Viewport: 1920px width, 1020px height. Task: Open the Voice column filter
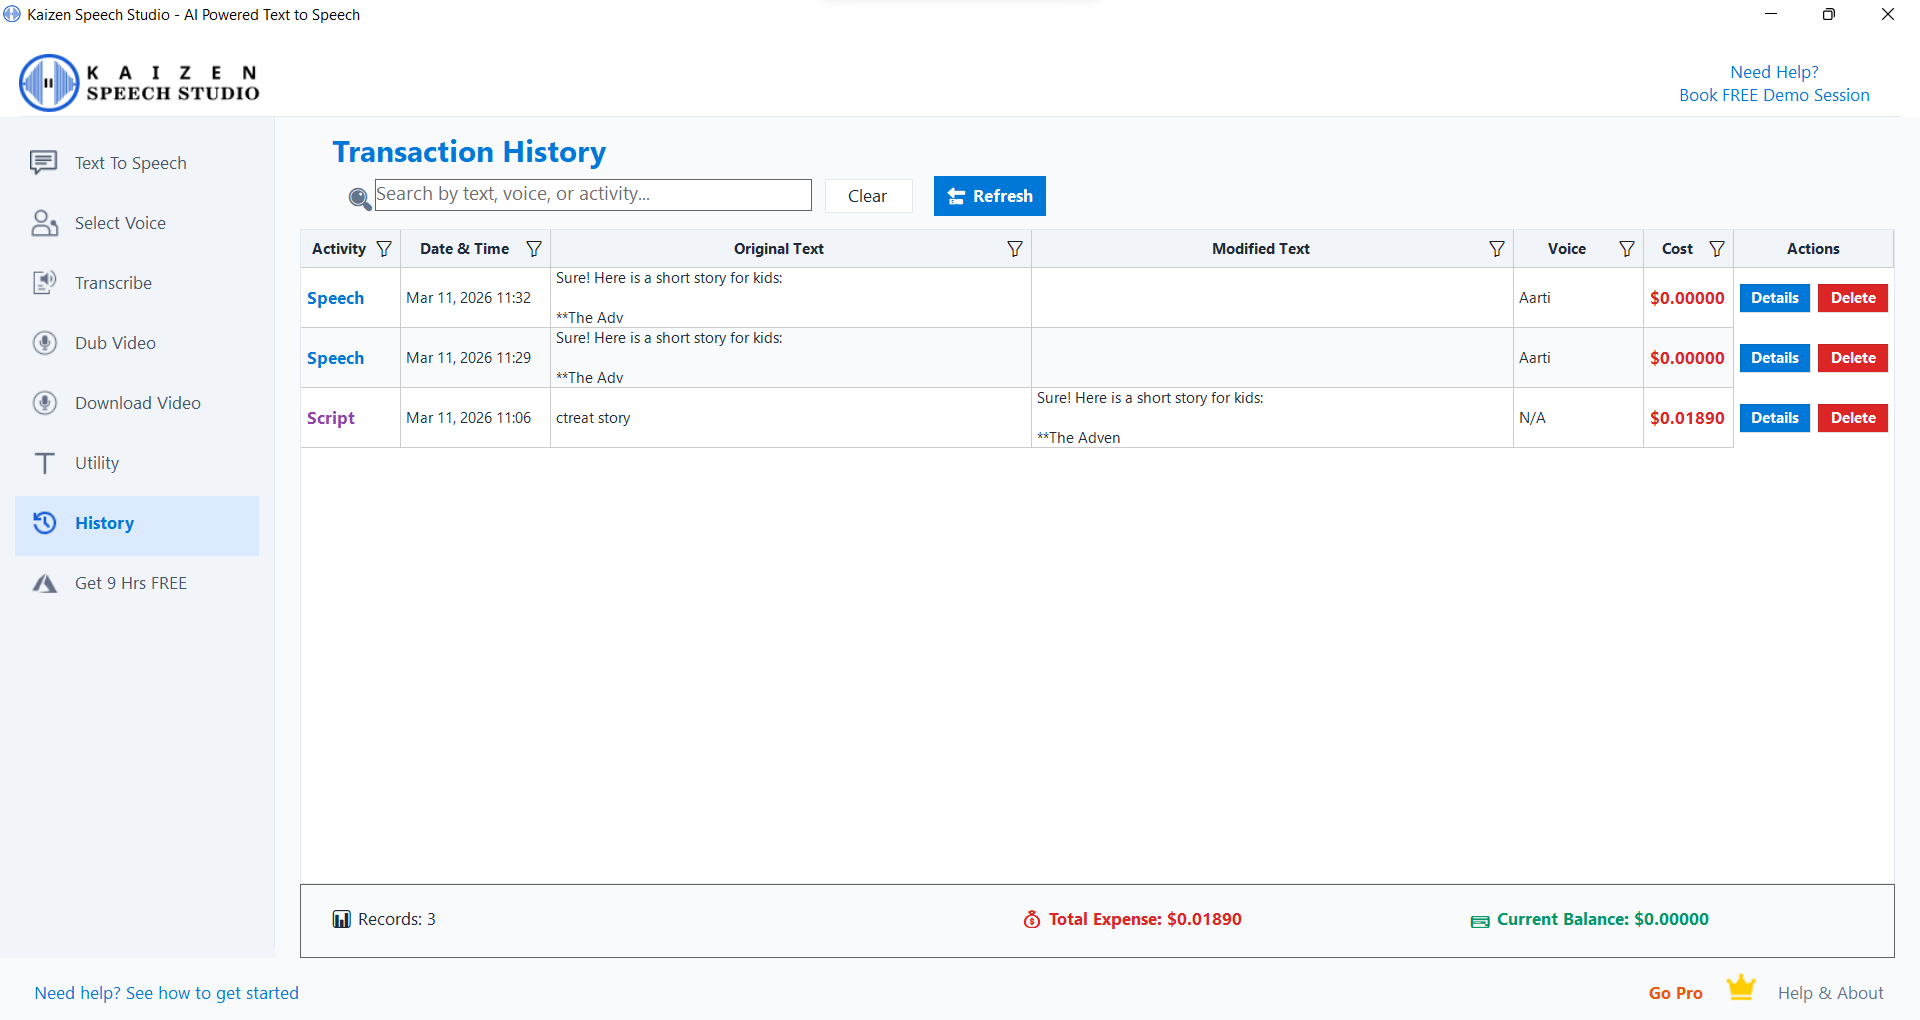click(1627, 249)
